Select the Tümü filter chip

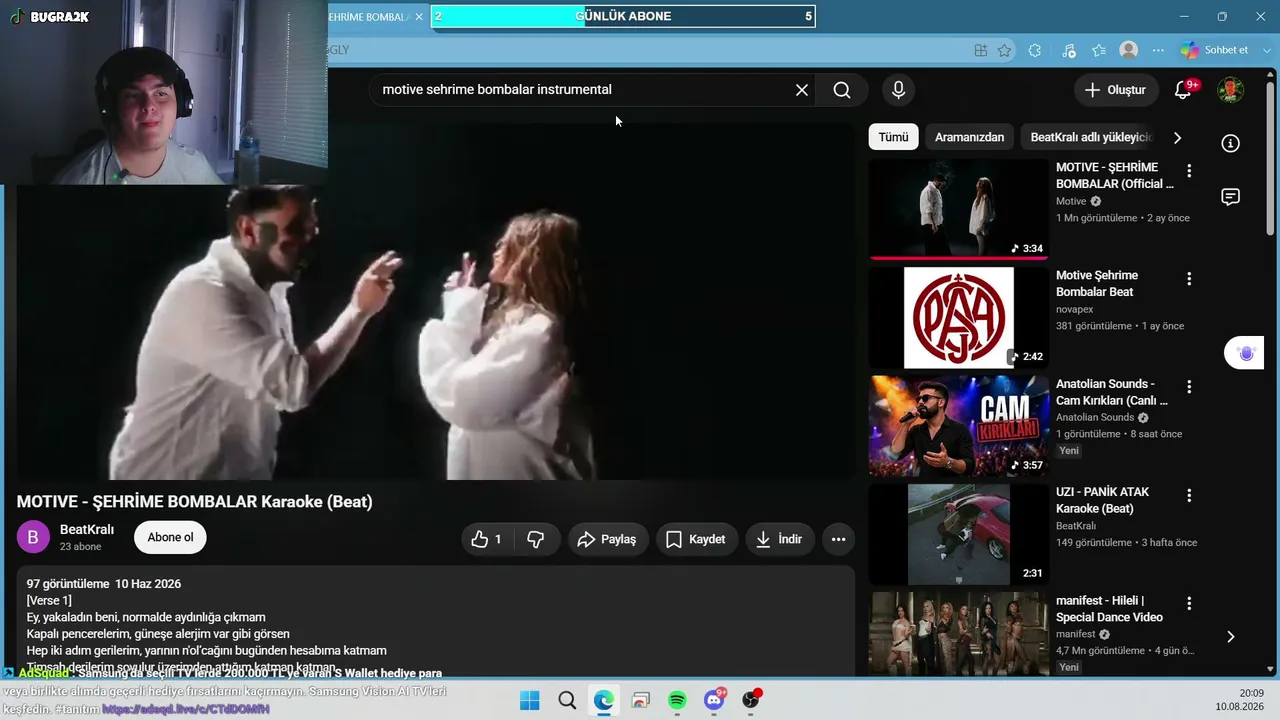click(x=893, y=137)
